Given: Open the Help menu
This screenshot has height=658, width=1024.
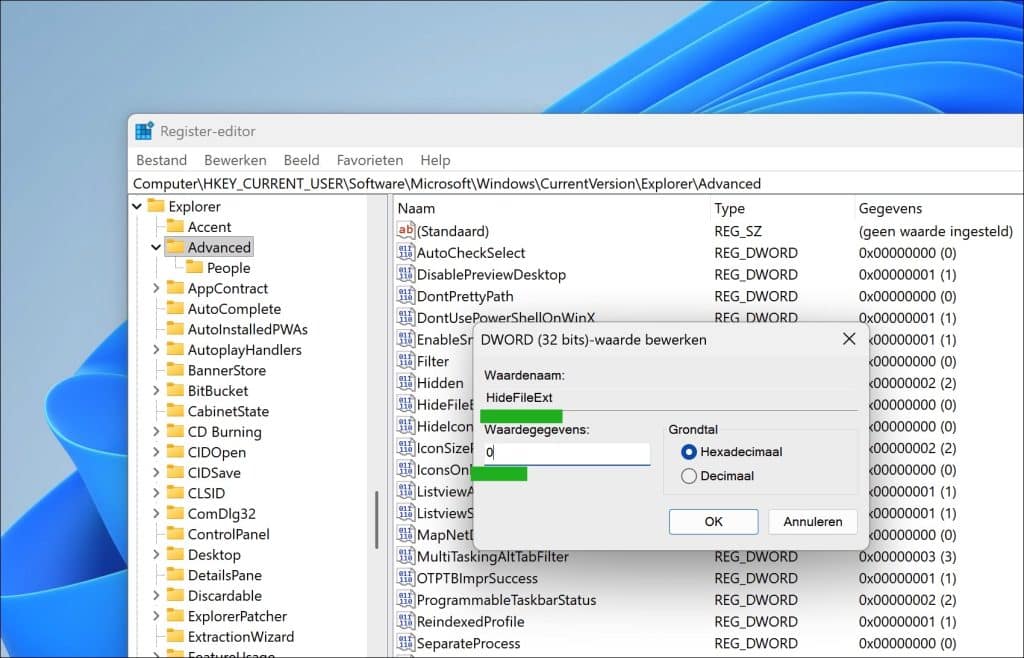Looking at the screenshot, I should point(435,160).
